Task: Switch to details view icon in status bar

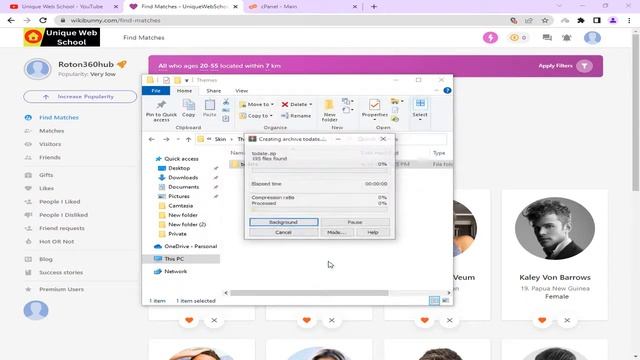Action: 434,301
